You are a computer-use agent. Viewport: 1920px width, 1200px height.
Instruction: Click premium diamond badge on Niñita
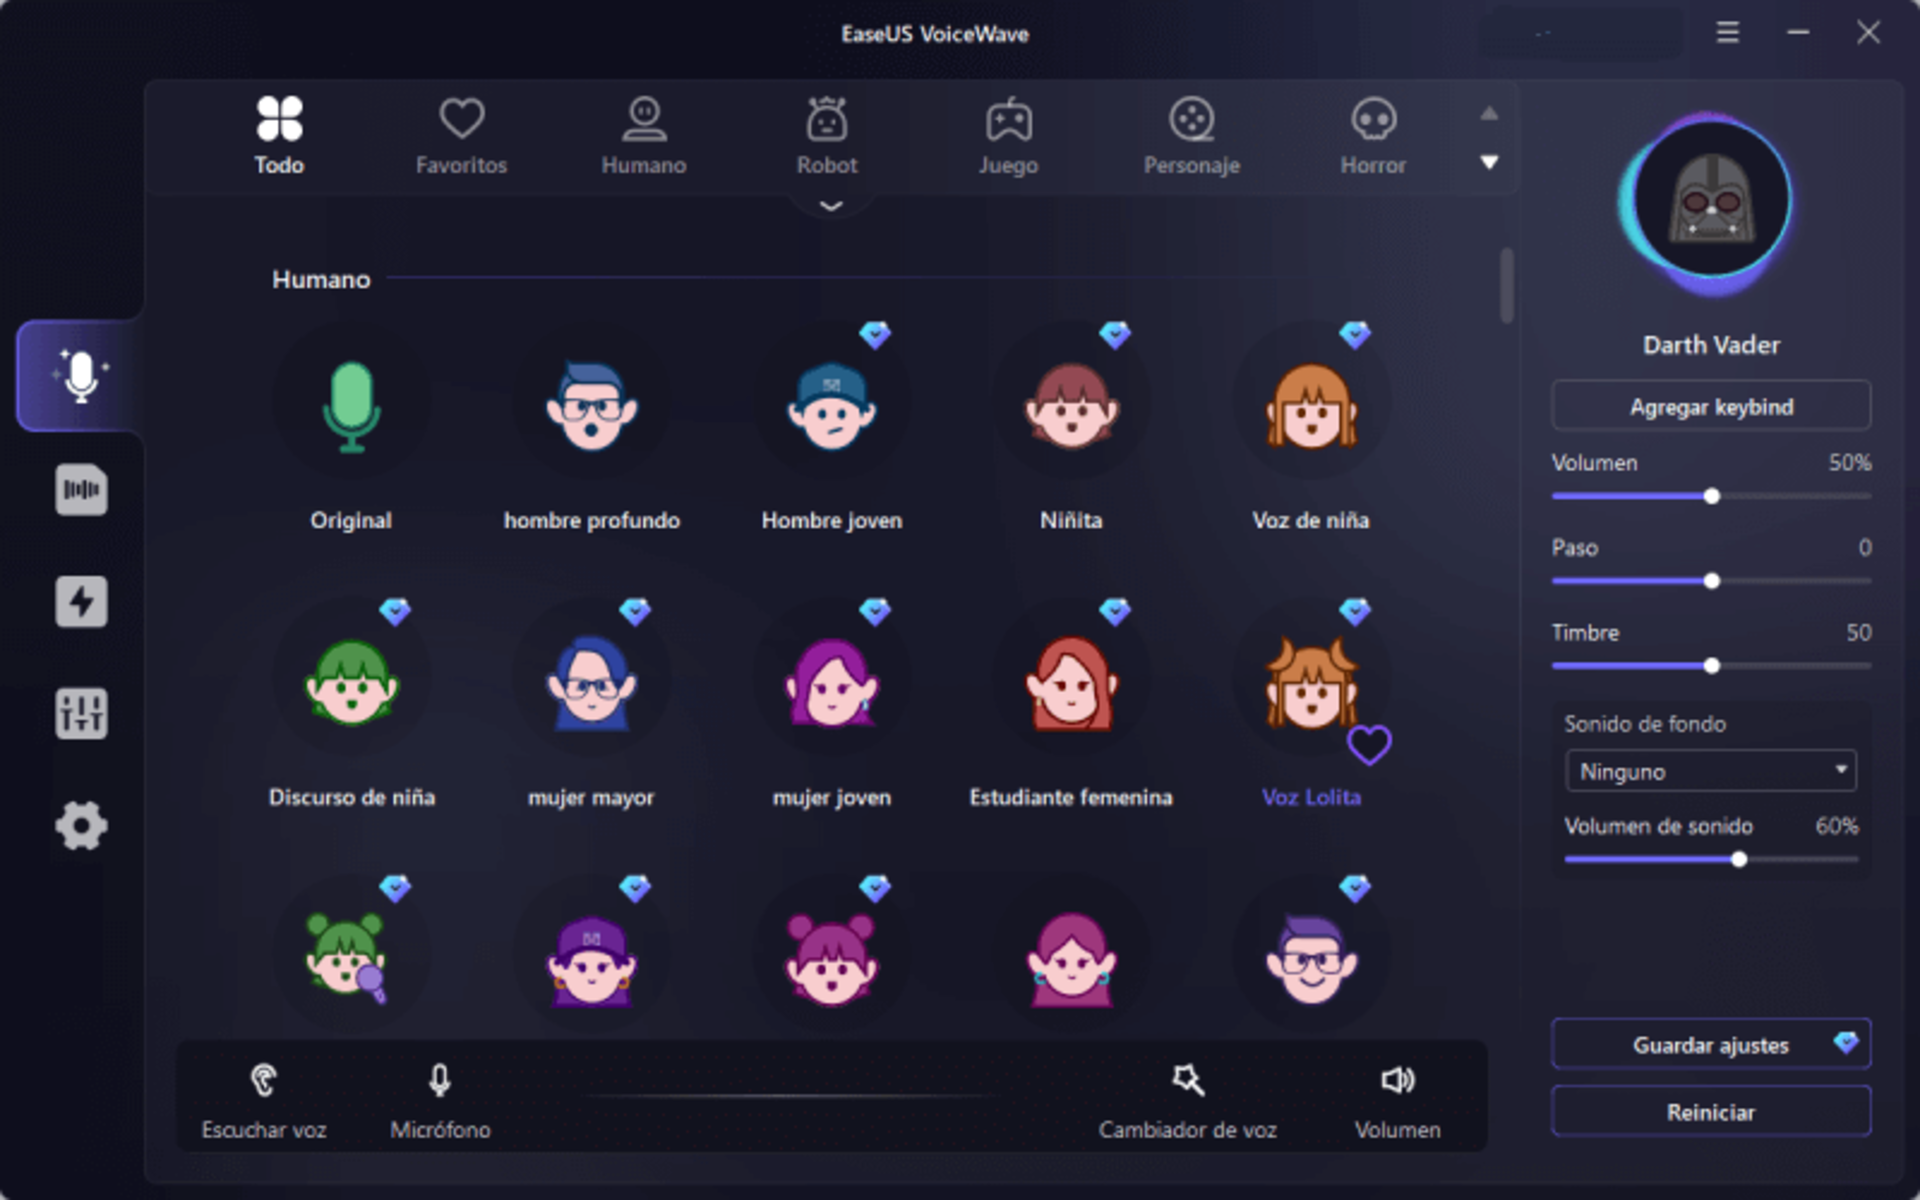1115,334
